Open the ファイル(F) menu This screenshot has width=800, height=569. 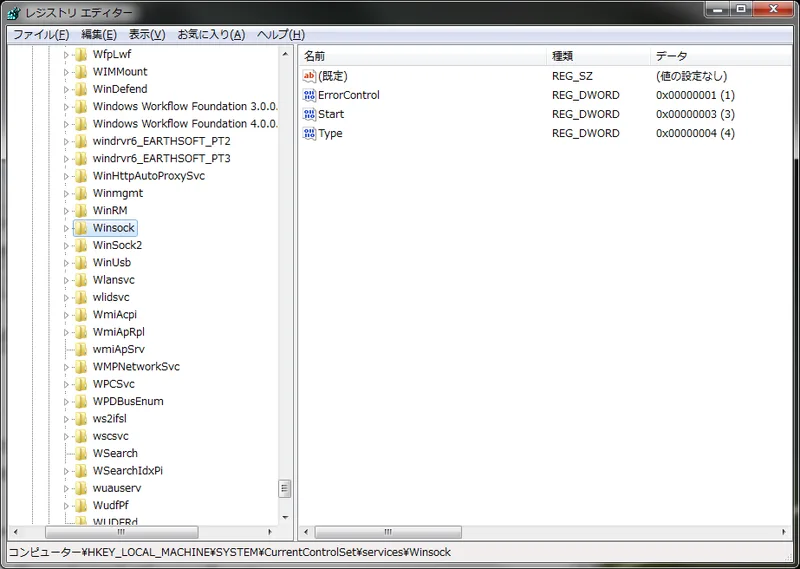click(40, 34)
